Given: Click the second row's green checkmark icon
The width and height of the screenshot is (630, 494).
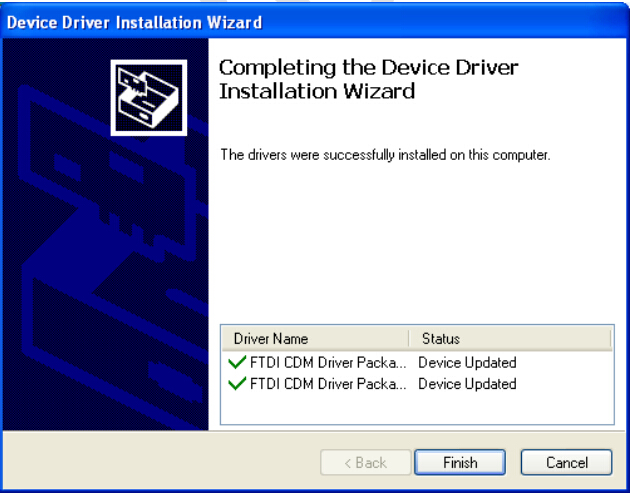Looking at the screenshot, I should point(237,384).
